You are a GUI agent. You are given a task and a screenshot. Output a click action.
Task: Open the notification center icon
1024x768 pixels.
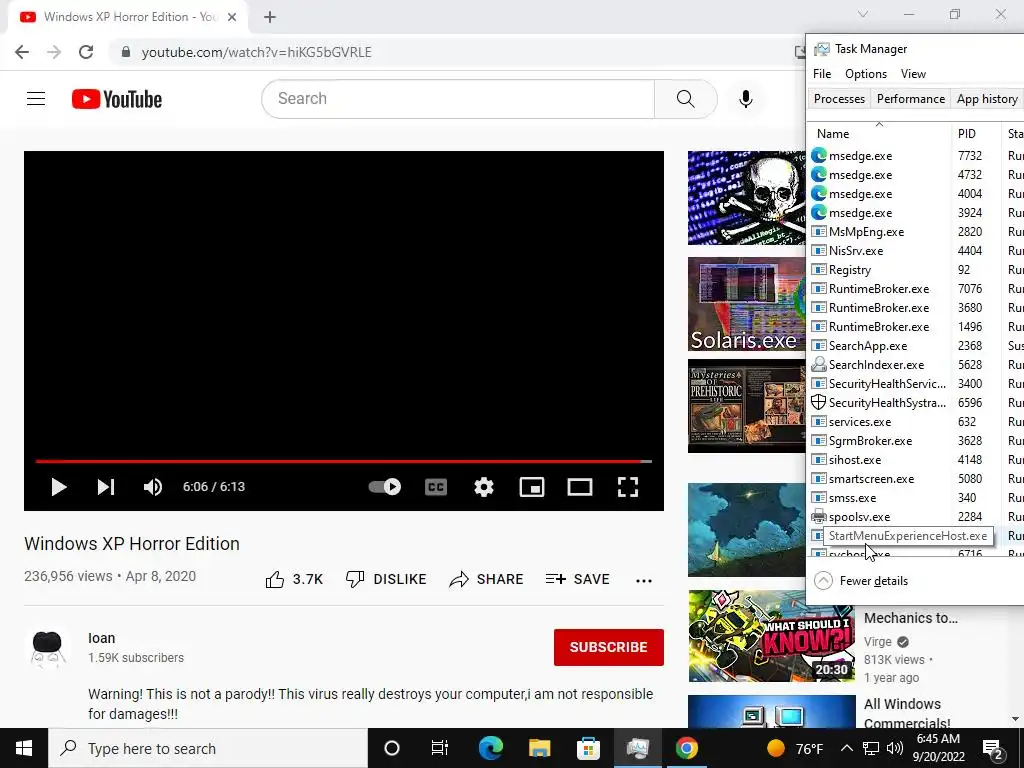click(x=992, y=749)
